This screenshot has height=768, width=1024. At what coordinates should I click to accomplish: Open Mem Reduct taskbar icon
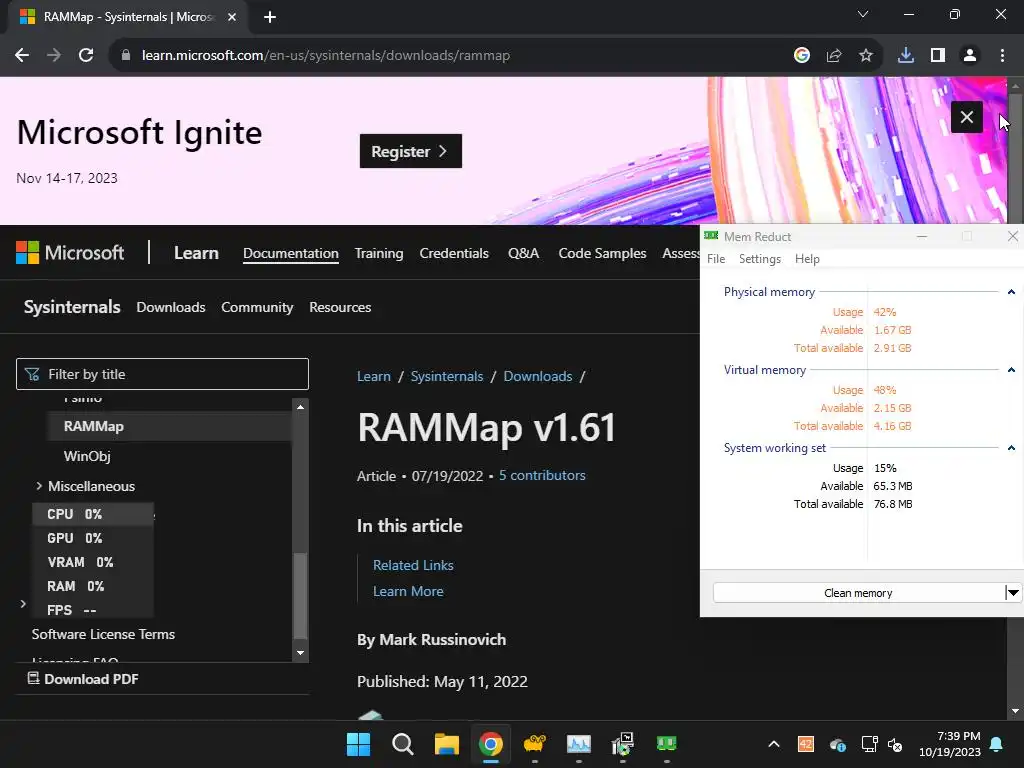667,744
